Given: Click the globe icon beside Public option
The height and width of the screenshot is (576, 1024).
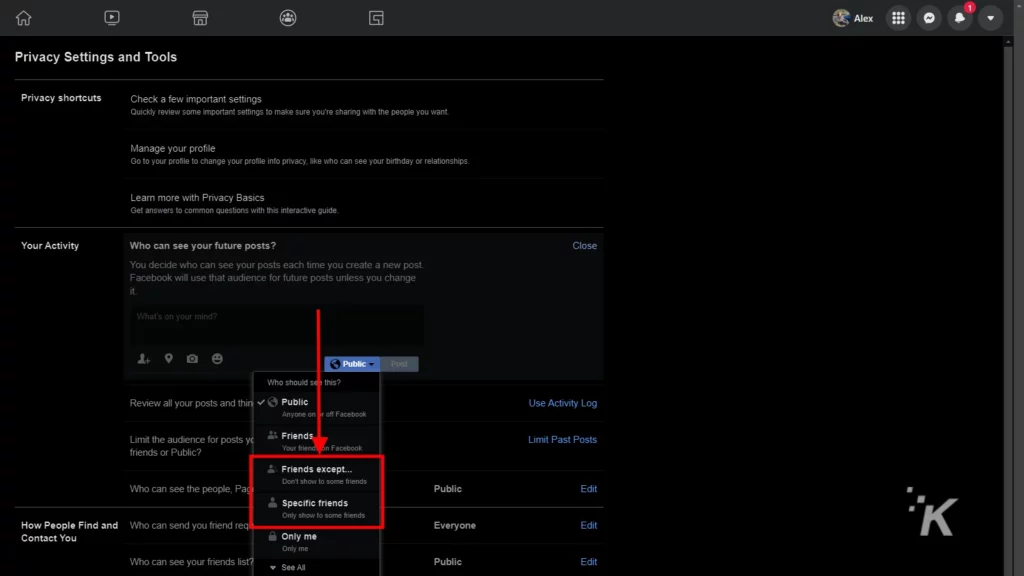Looking at the screenshot, I should coord(272,402).
